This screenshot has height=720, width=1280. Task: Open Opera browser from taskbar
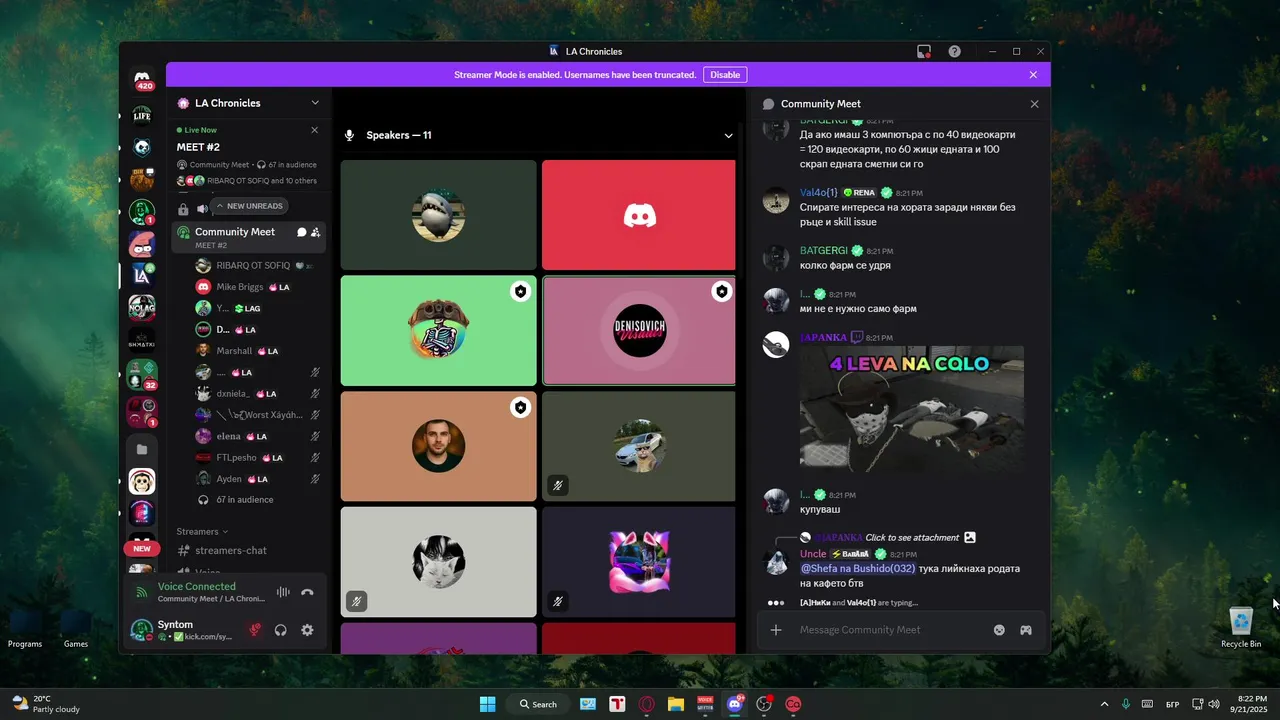(647, 704)
